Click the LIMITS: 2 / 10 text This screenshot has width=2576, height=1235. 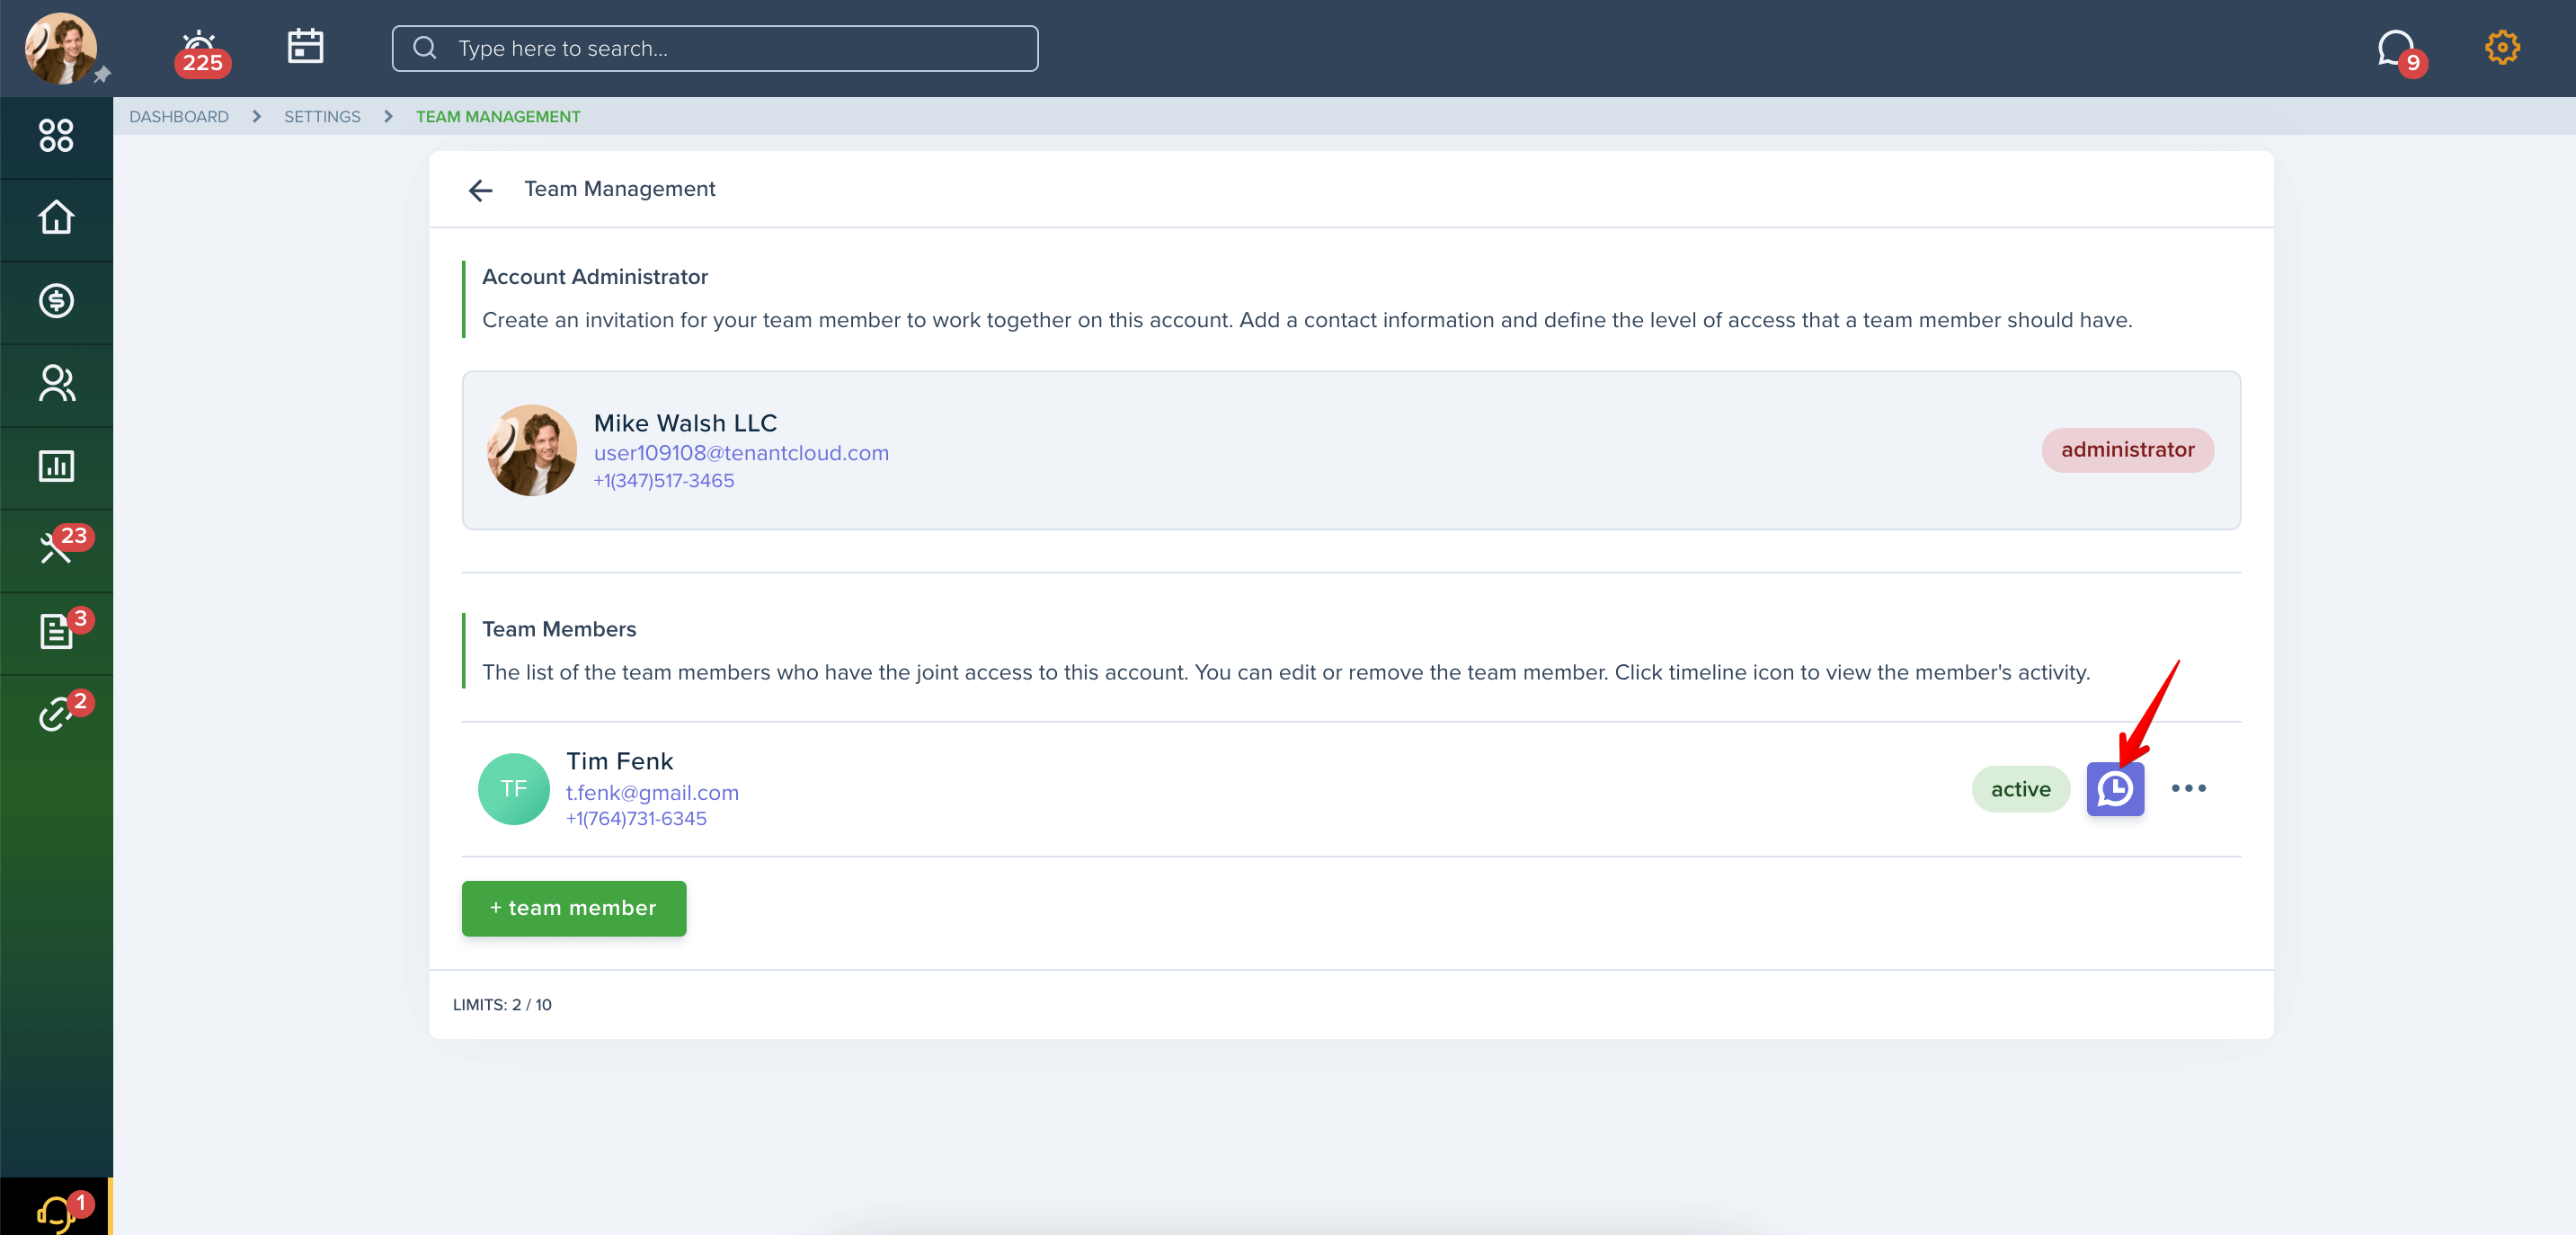[x=502, y=1005]
